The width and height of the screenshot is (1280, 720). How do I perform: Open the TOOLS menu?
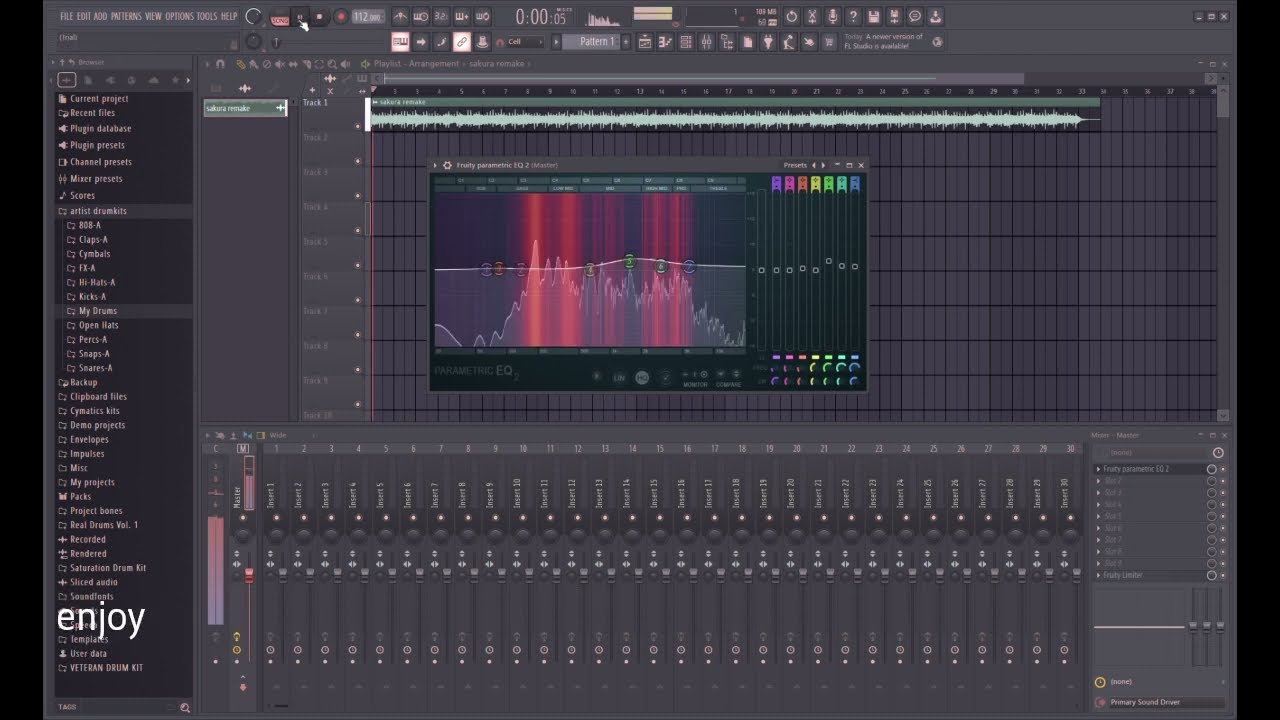click(206, 16)
